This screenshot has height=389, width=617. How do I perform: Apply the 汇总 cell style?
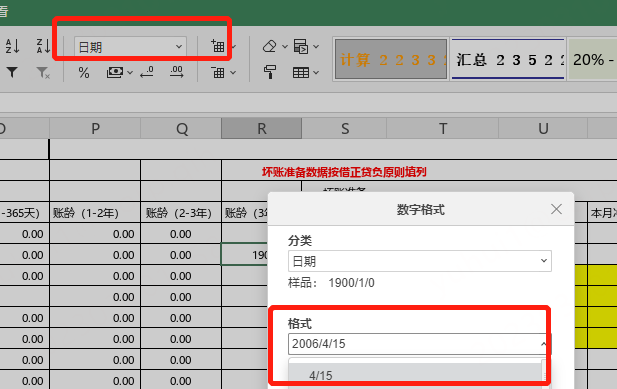click(x=508, y=59)
